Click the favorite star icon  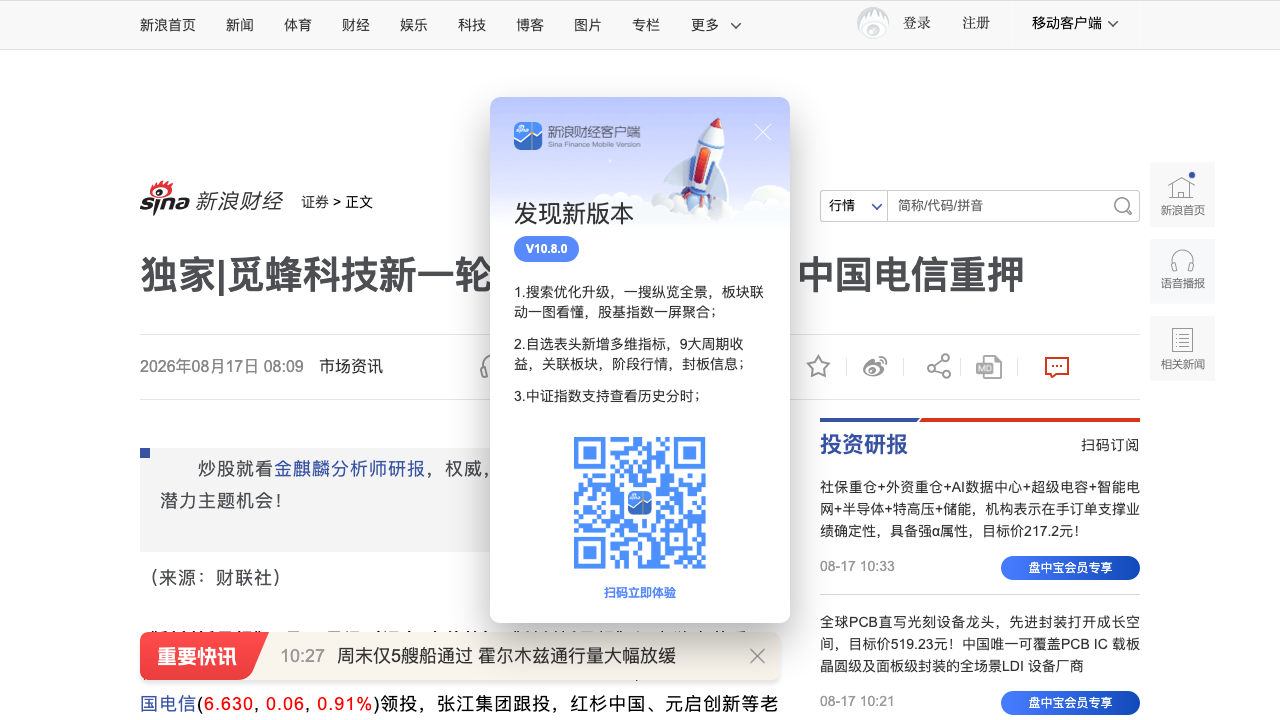point(818,367)
